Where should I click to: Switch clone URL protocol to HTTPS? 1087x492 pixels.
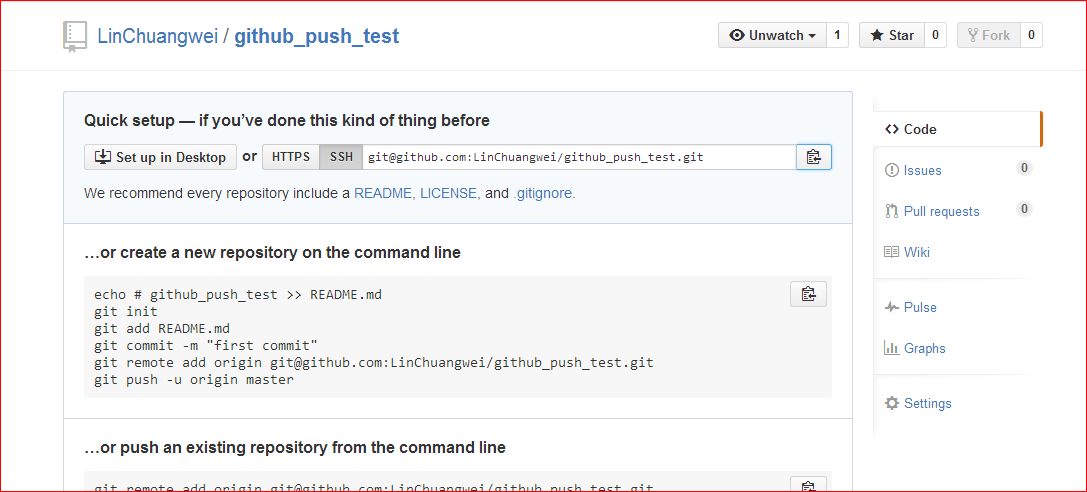tap(290, 157)
